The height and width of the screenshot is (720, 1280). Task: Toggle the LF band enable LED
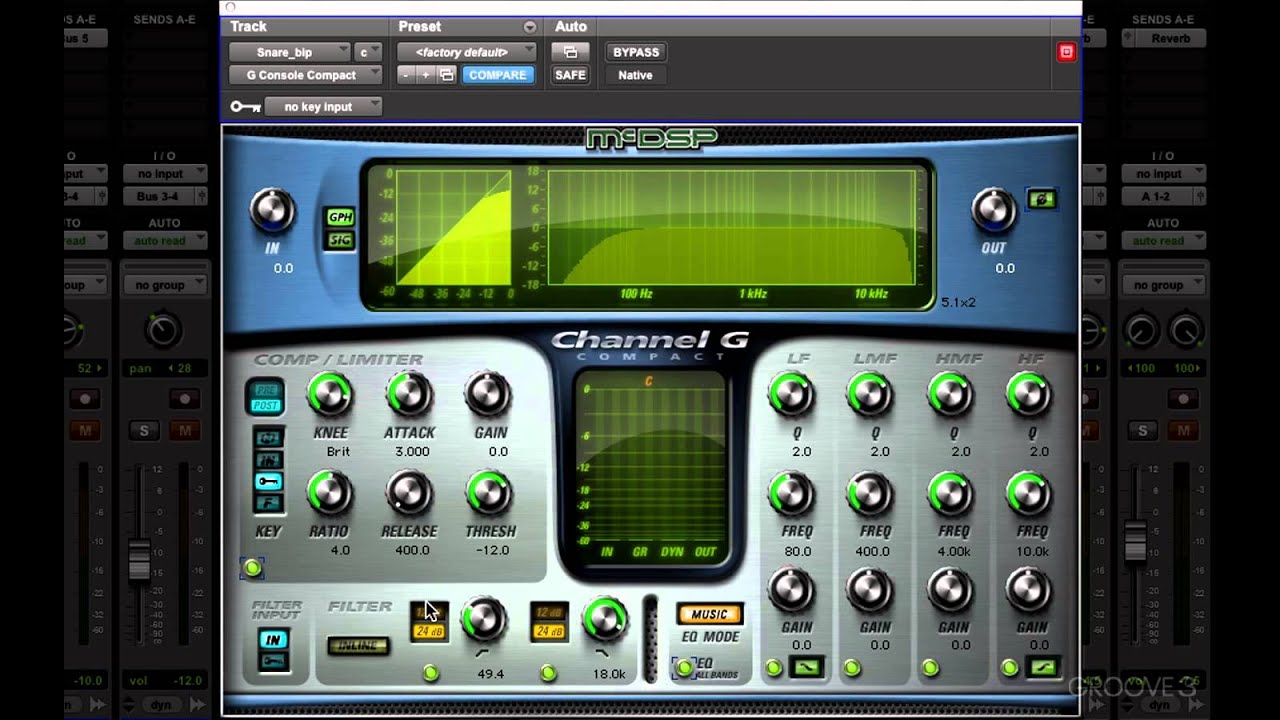[x=773, y=667]
